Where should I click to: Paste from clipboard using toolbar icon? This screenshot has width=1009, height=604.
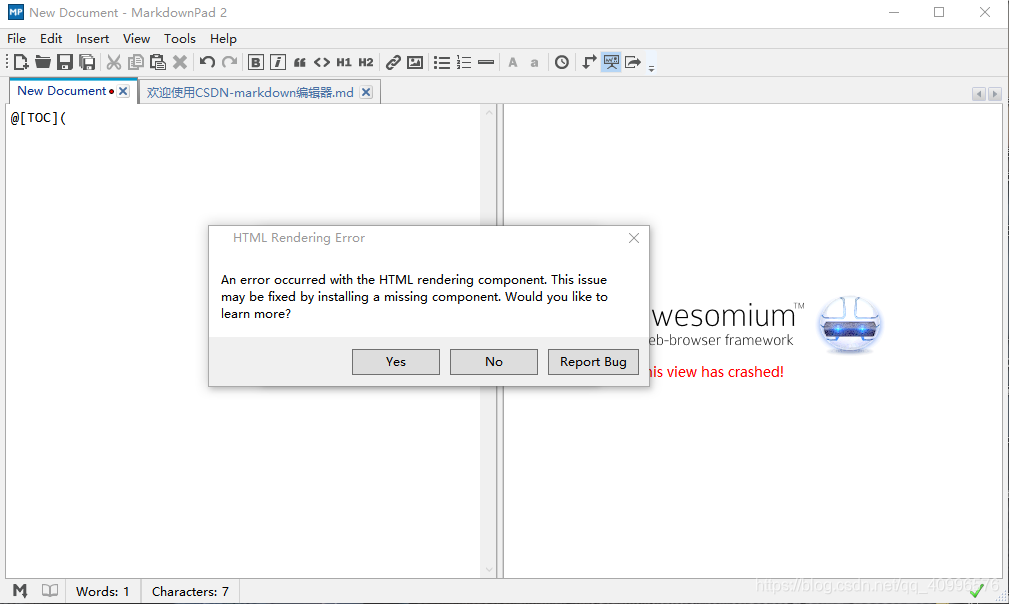click(158, 62)
